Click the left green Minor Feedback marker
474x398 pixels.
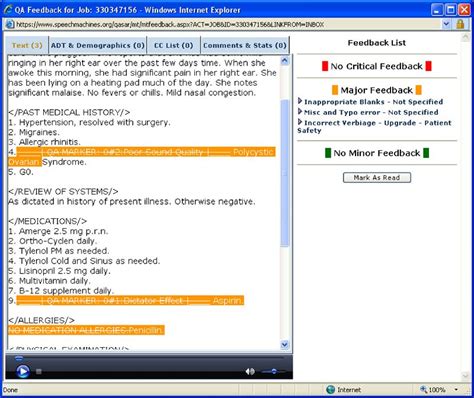tap(328, 153)
